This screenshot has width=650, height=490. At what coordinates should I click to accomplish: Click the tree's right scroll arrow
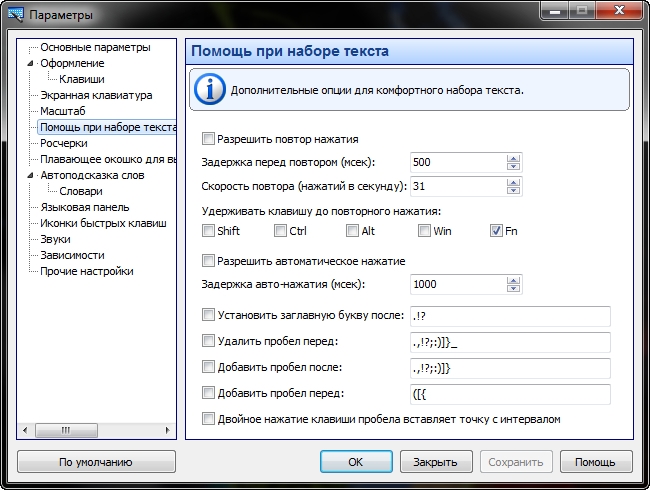click(x=169, y=430)
